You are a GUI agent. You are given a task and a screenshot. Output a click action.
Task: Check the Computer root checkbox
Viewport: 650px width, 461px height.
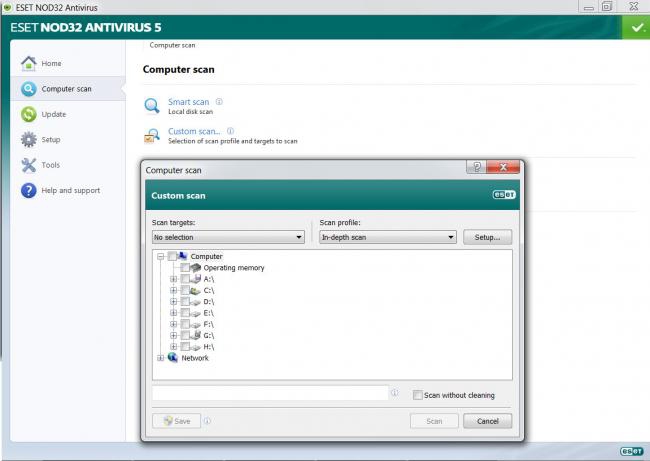[x=172, y=257]
